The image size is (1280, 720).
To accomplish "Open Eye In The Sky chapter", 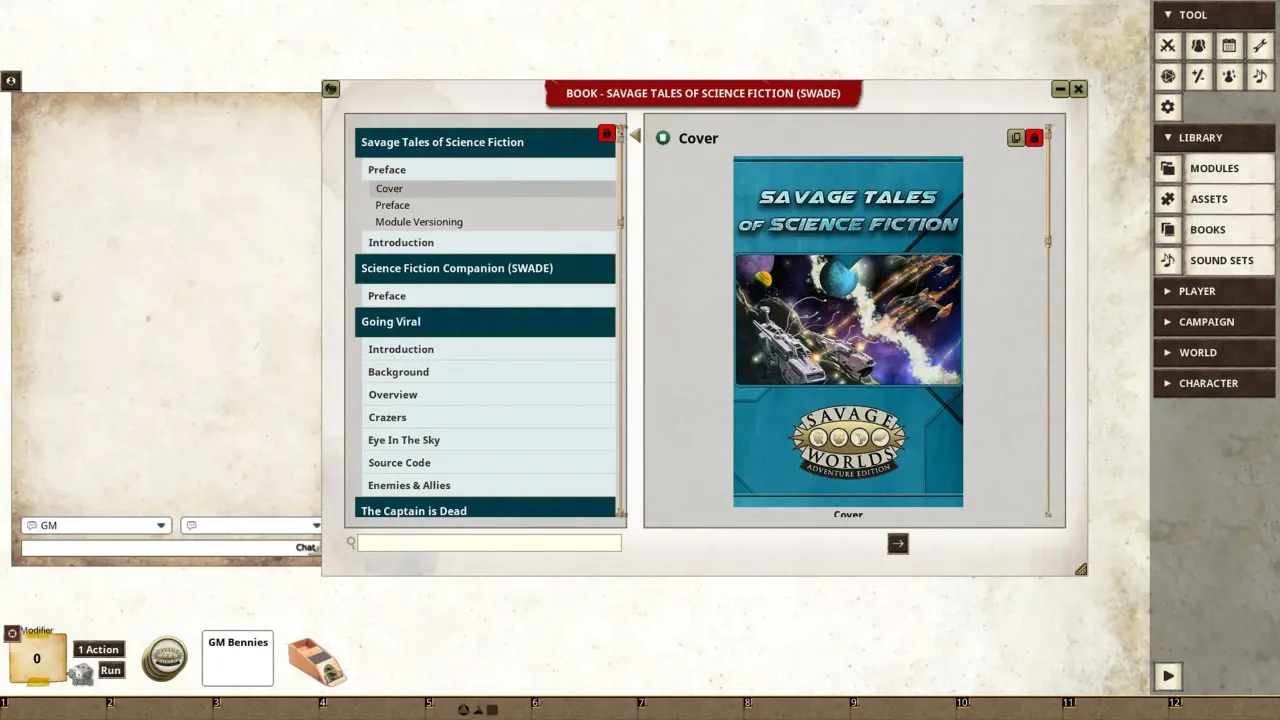I will [x=488, y=440].
